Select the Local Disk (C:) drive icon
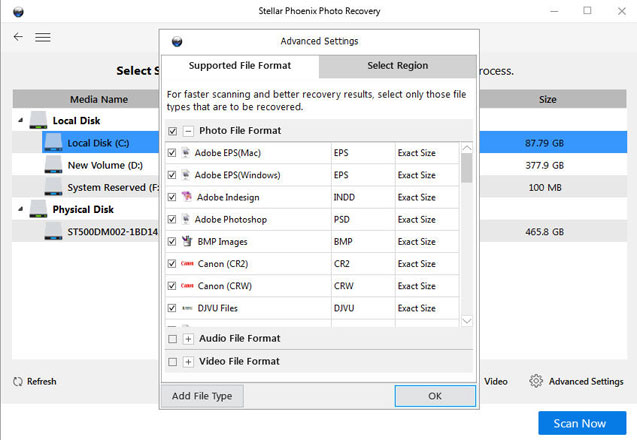The width and height of the screenshot is (637, 440). coord(53,143)
